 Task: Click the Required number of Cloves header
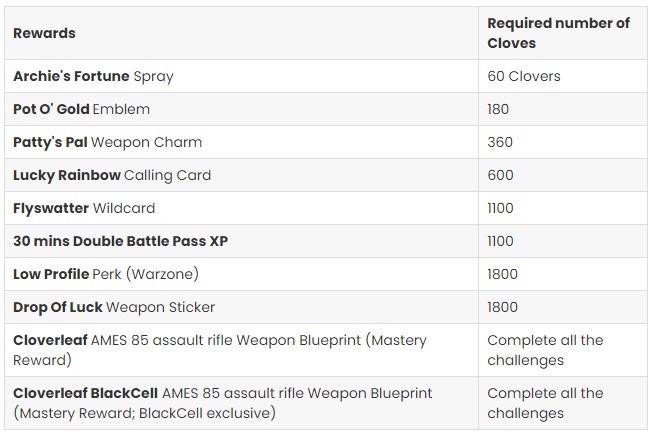[558, 33]
